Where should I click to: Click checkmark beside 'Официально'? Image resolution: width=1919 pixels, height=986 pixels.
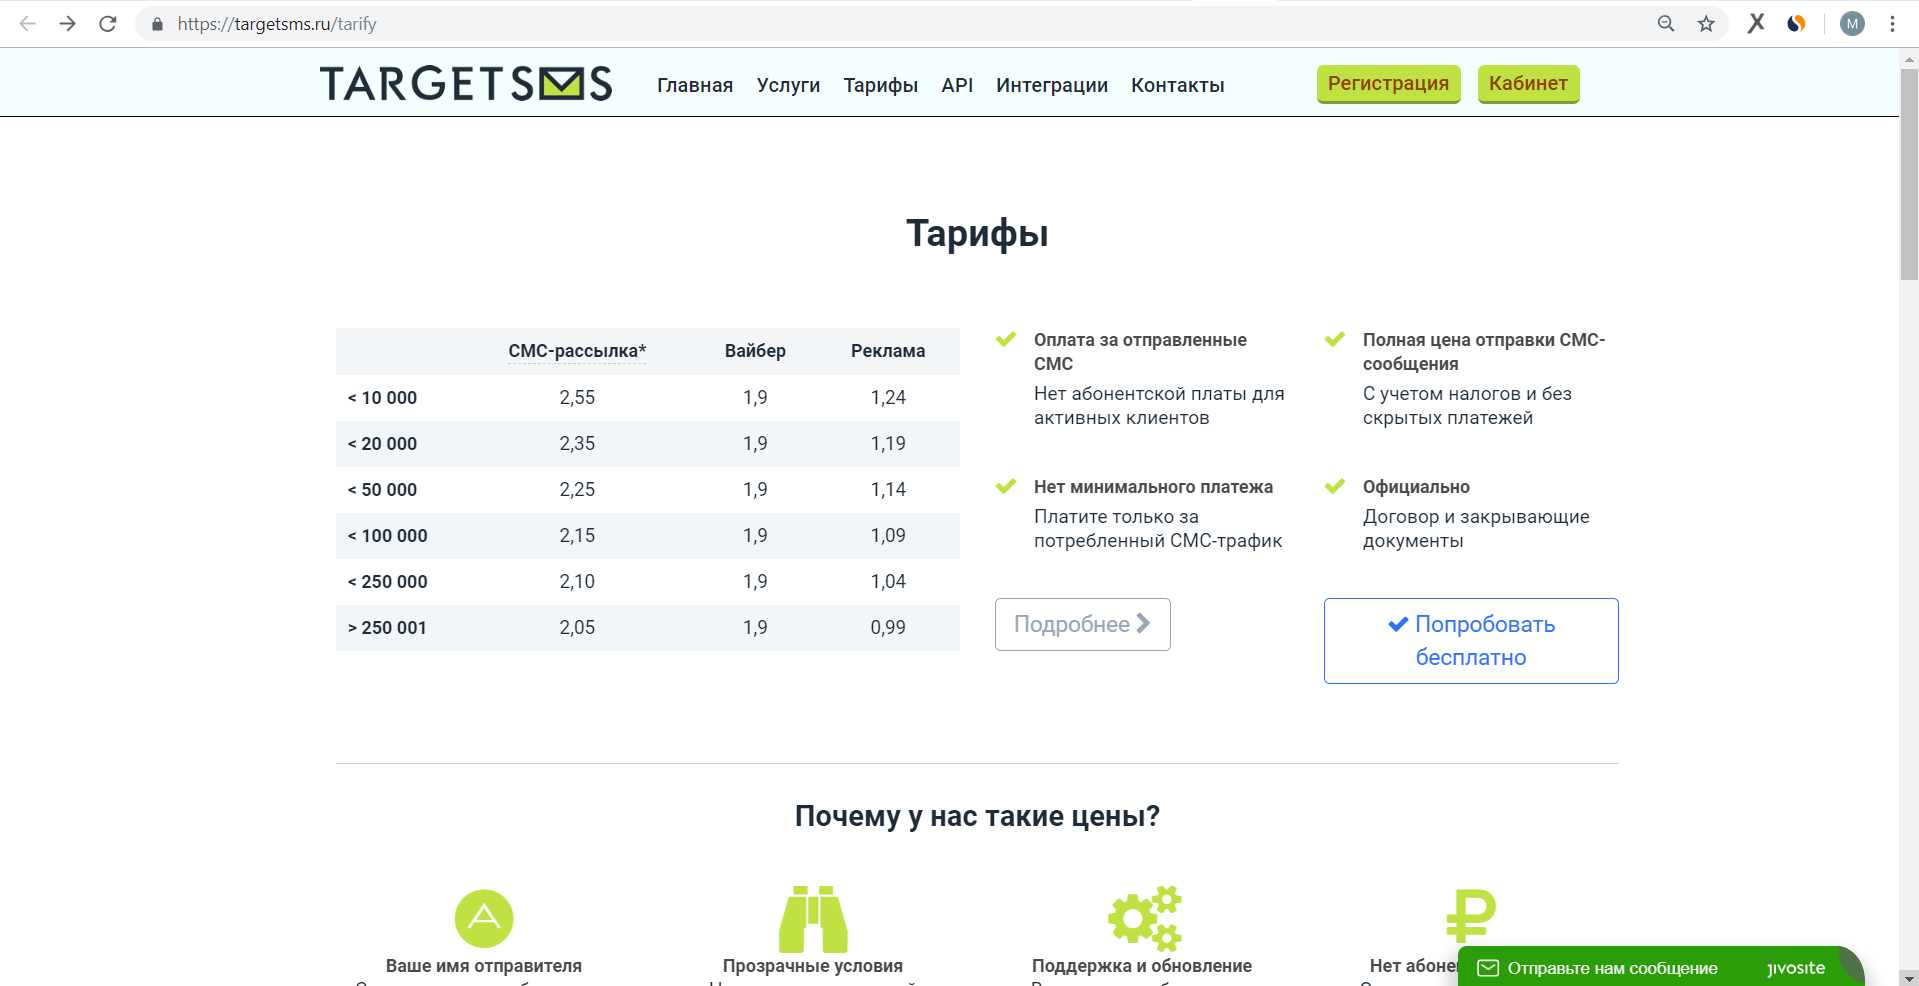pos(1335,487)
